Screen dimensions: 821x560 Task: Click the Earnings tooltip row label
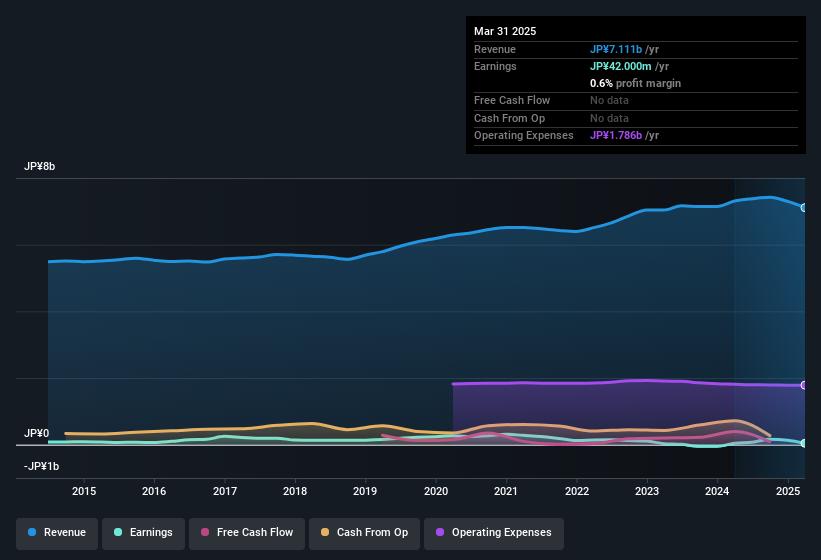point(495,66)
